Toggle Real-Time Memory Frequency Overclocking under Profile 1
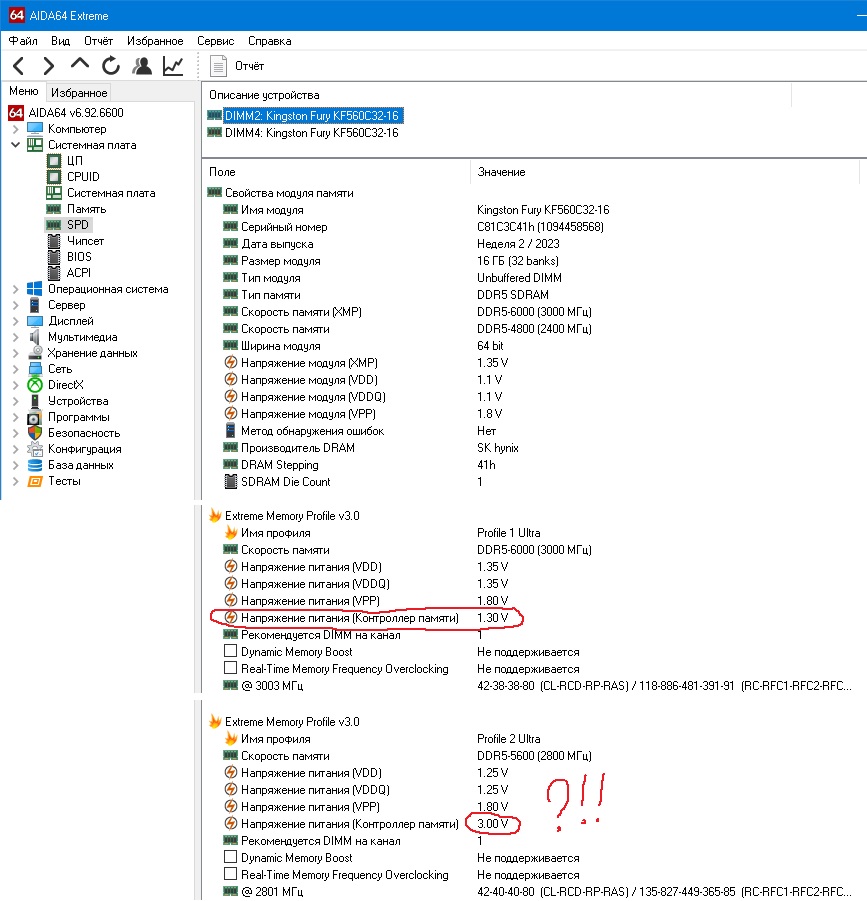Viewport: 867px width, 901px height. [x=230, y=668]
